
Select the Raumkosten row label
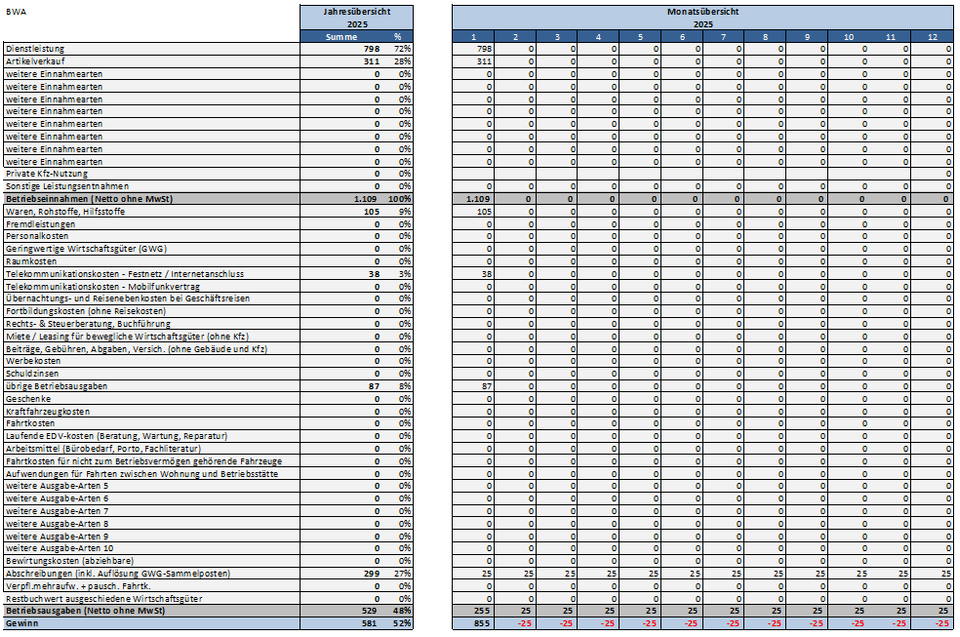click(x=31, y=262)
